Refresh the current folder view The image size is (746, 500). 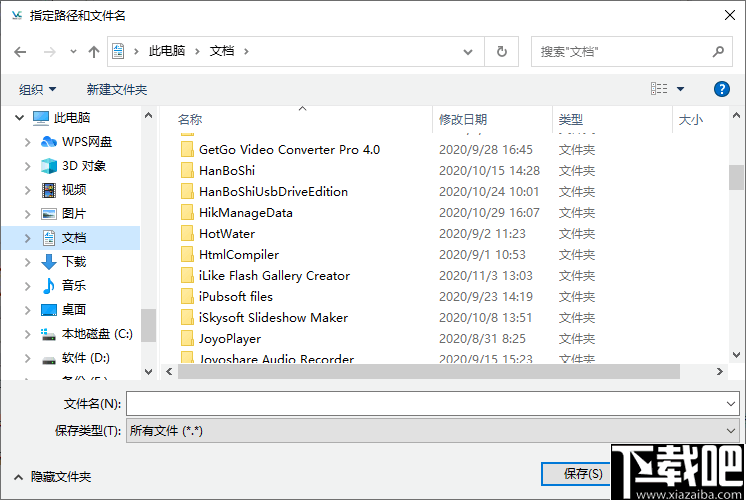(x=501, y=51)
